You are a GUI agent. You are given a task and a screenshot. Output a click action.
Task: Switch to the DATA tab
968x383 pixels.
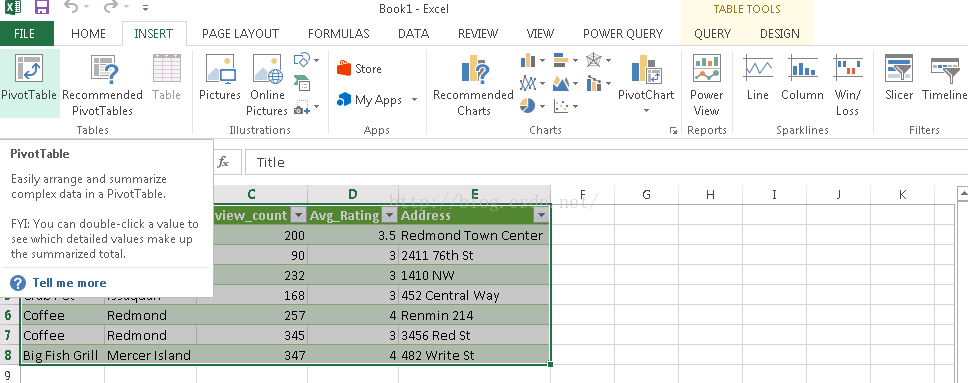[x=414, y=33]
